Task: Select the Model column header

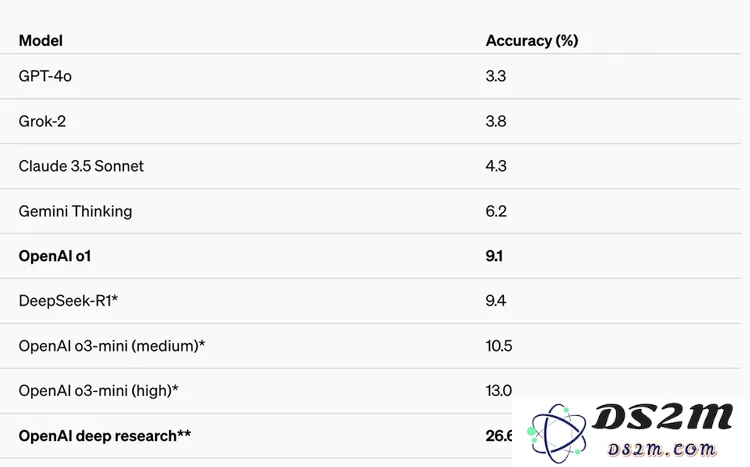Action: [x=41, y=41]
